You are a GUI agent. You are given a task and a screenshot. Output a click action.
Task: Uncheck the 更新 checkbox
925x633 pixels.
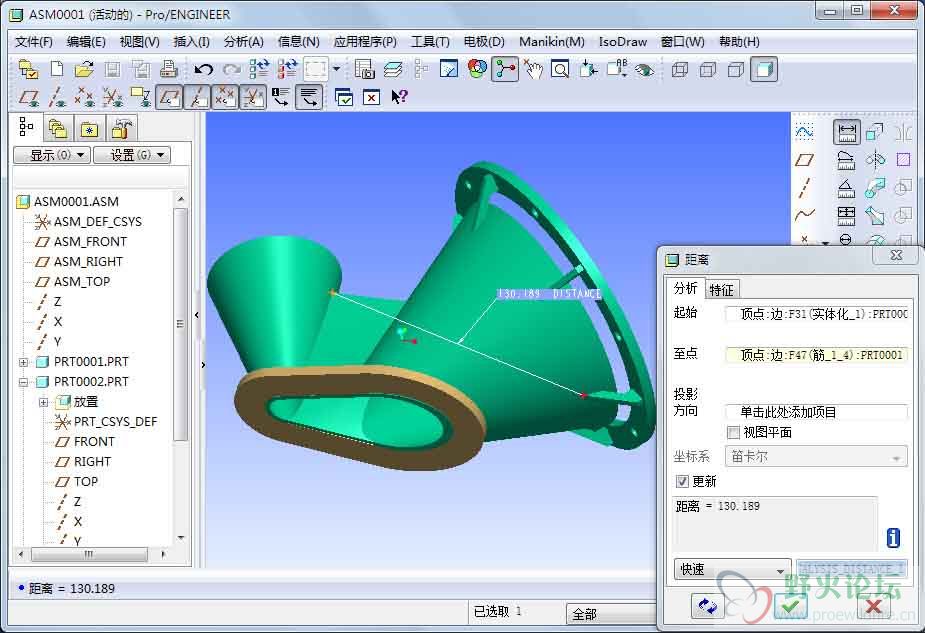pyautogui.click(x=682, y=481)
